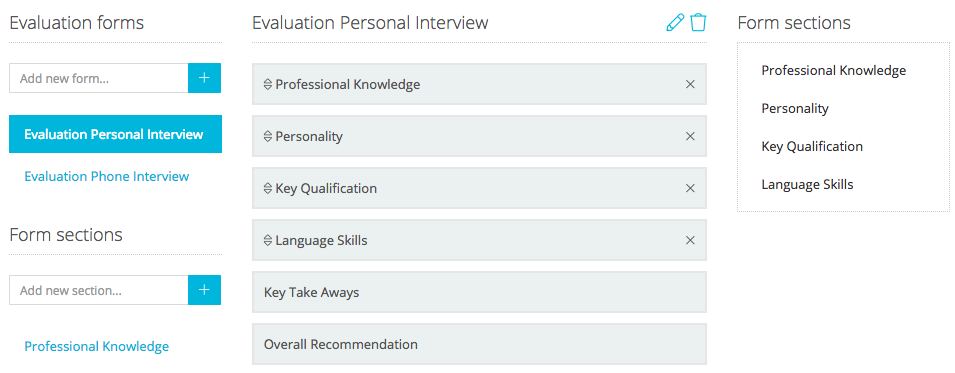
Task: Focus the Add new form input field
Action: [99, 78]
